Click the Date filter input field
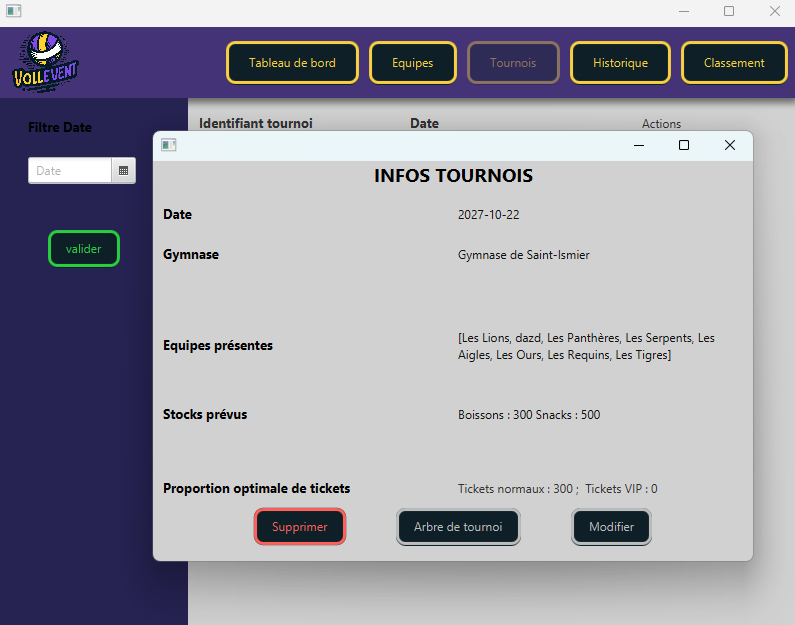This screenshot has height=625, width=795. (x=70, y=171)
